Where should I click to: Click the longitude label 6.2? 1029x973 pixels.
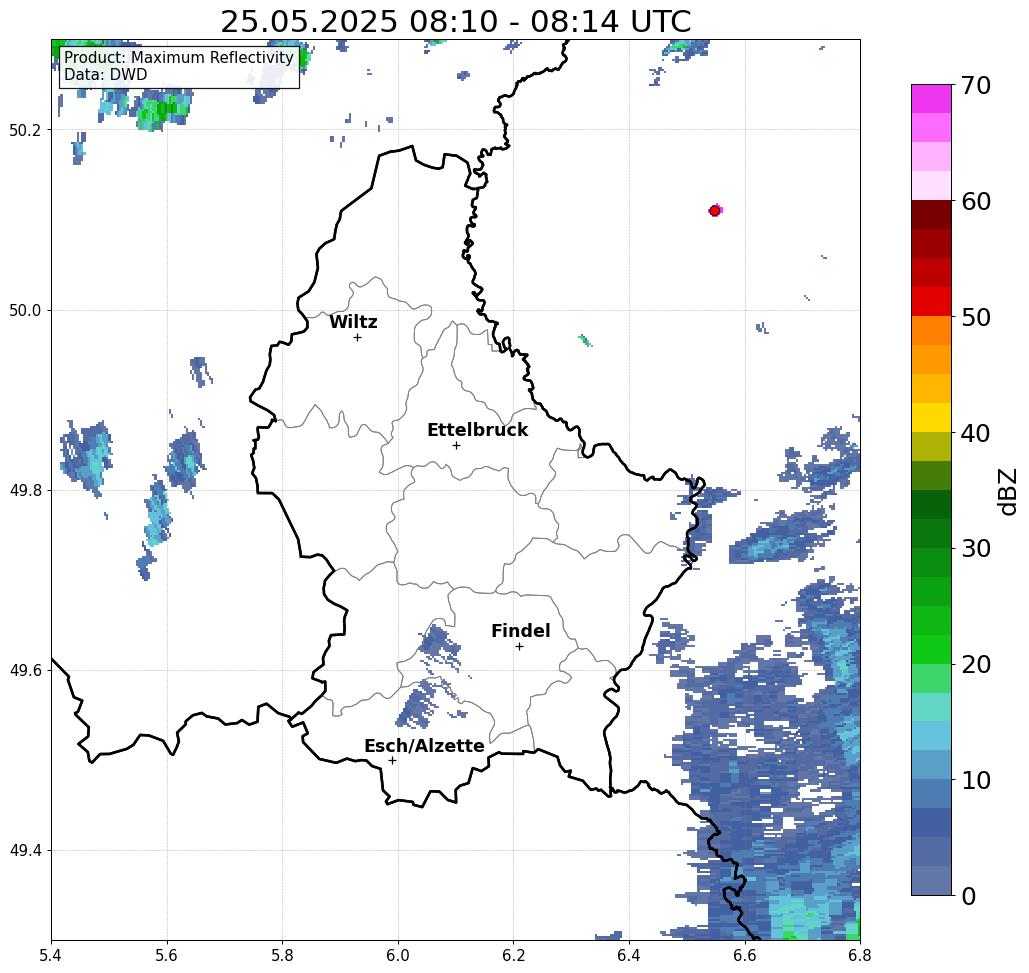pyautogui.click(x=514, y=955)
